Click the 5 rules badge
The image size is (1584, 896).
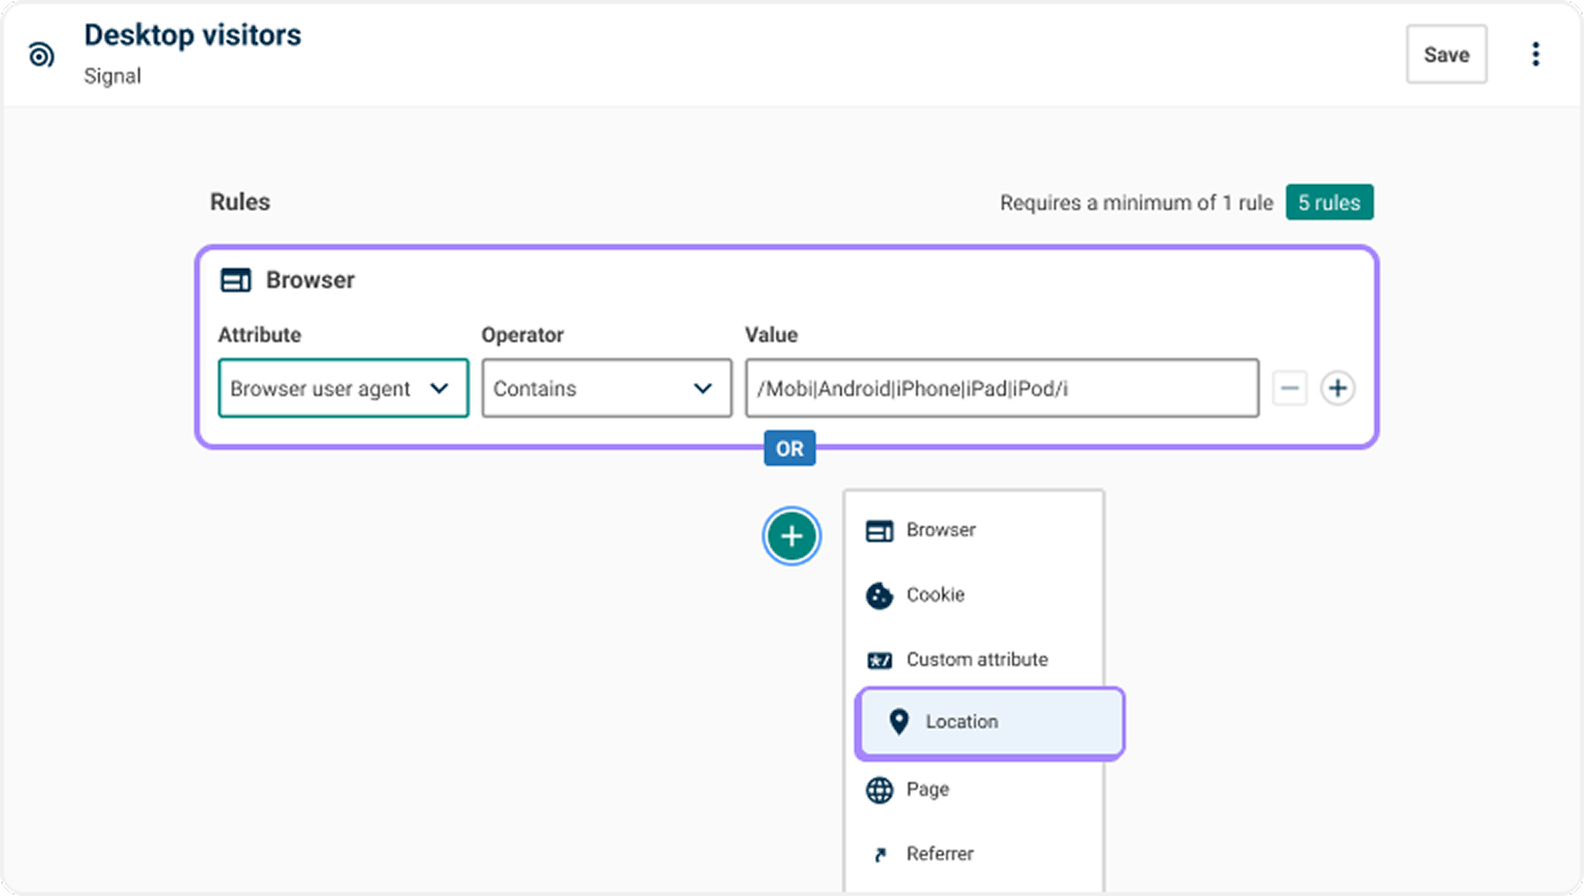point(1328,202)
